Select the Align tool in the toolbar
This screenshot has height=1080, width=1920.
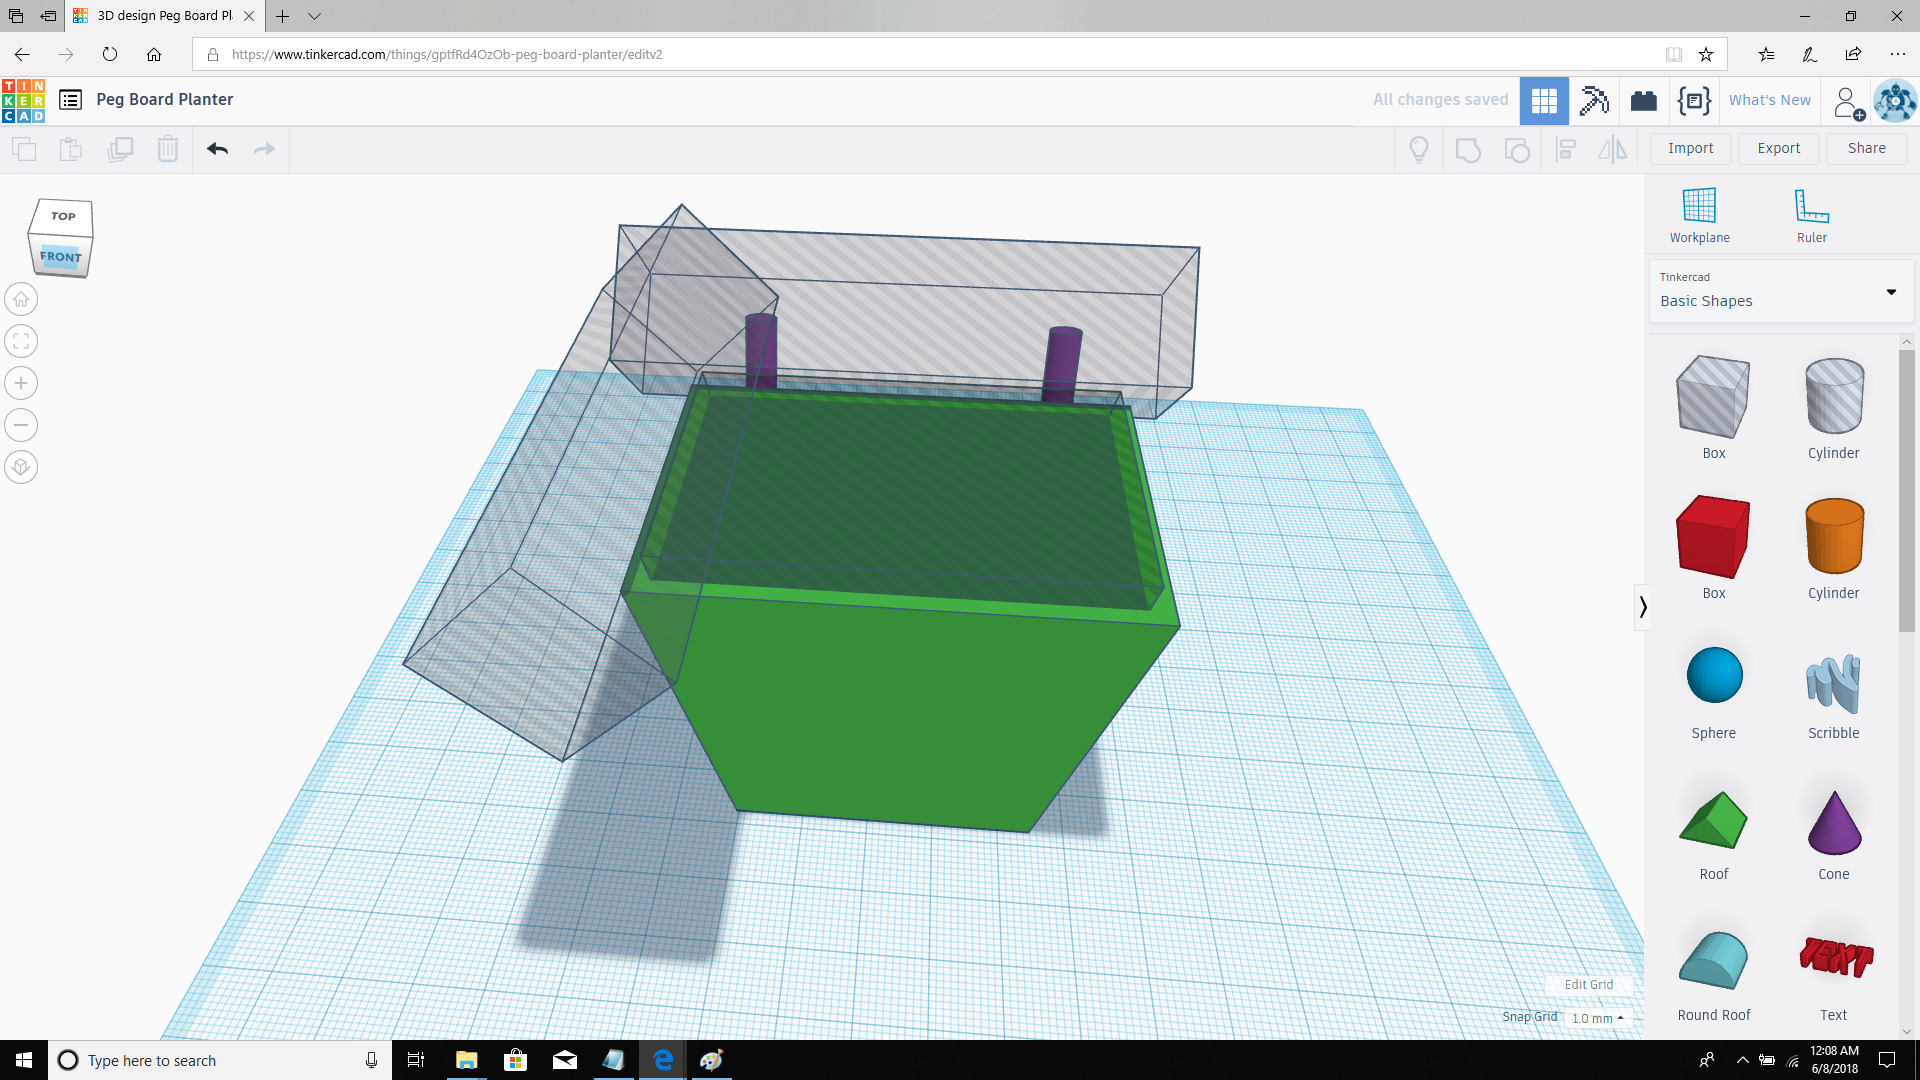(x=1566, y=148)
